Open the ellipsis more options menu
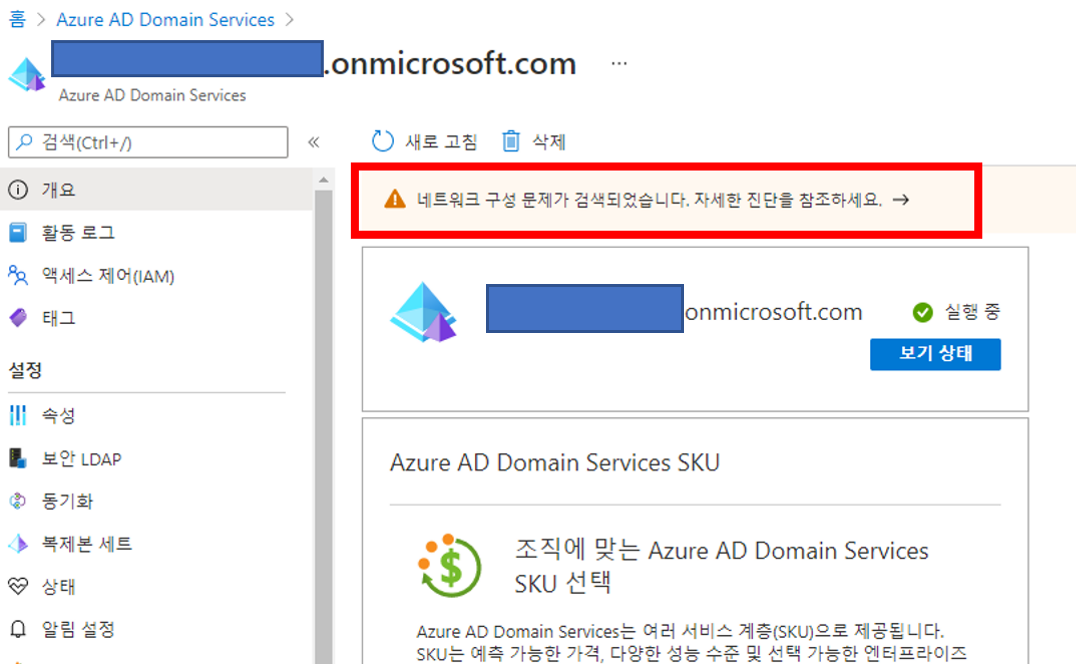 (619, 63)
